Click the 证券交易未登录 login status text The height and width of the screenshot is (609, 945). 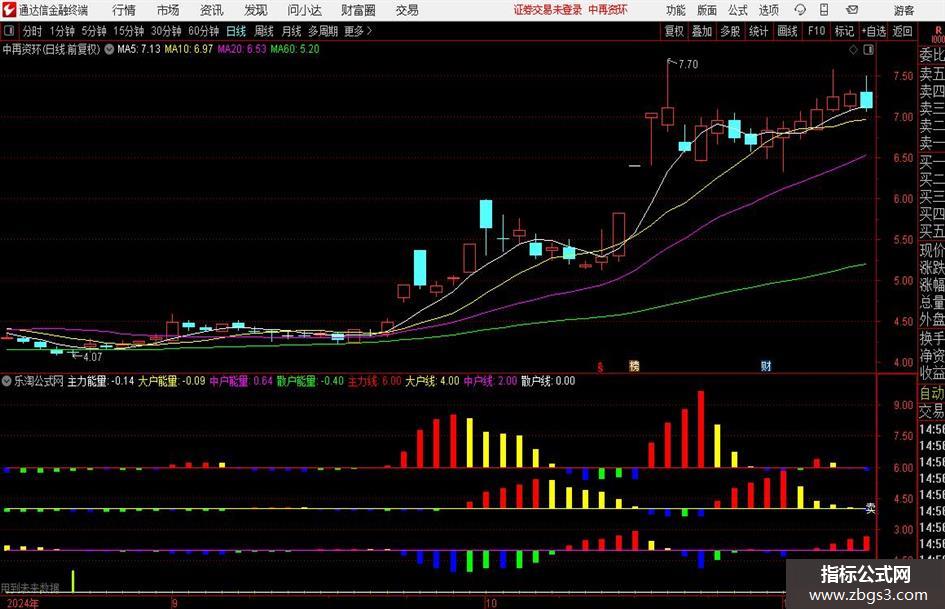[x=548, y=10]
